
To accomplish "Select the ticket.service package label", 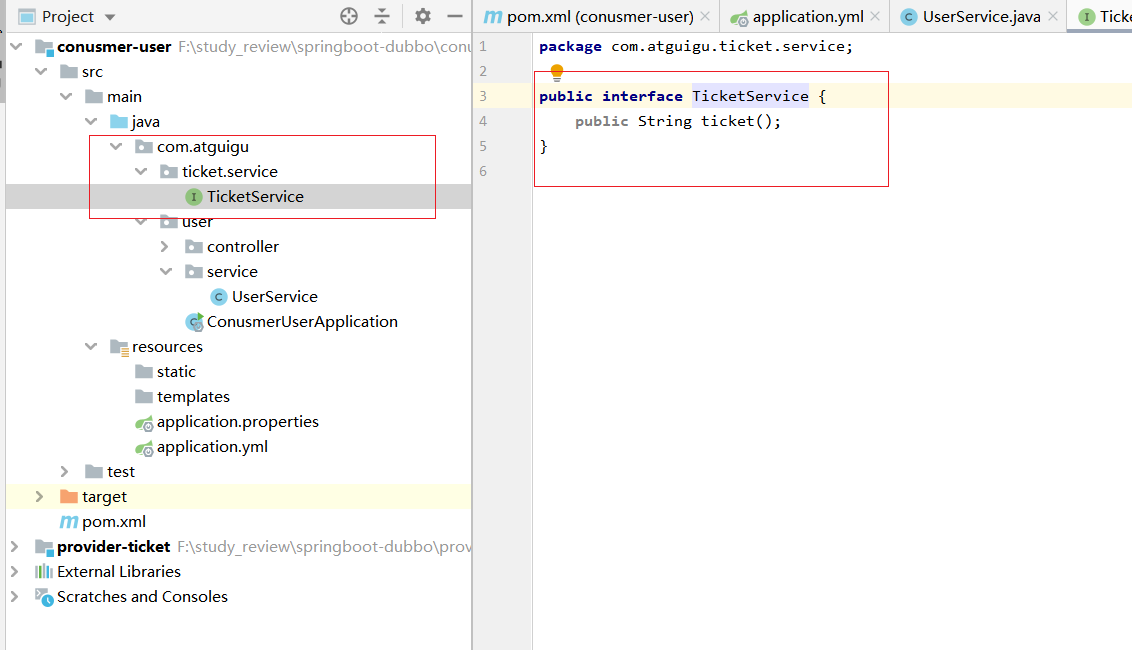I will pyautogui.click(x=230, y=172).
